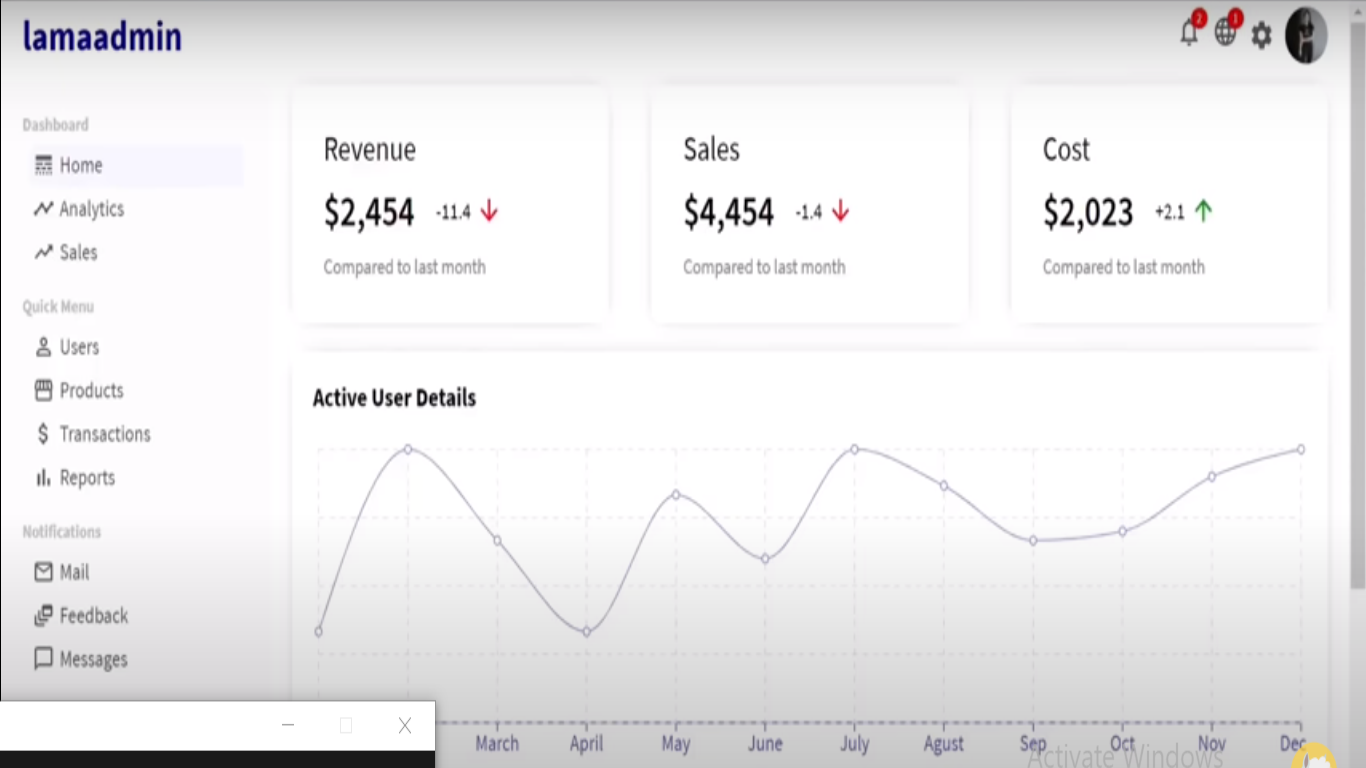1366x768 pixels.
Task: Click the April data point on chart
Action: tap(586, 632)
